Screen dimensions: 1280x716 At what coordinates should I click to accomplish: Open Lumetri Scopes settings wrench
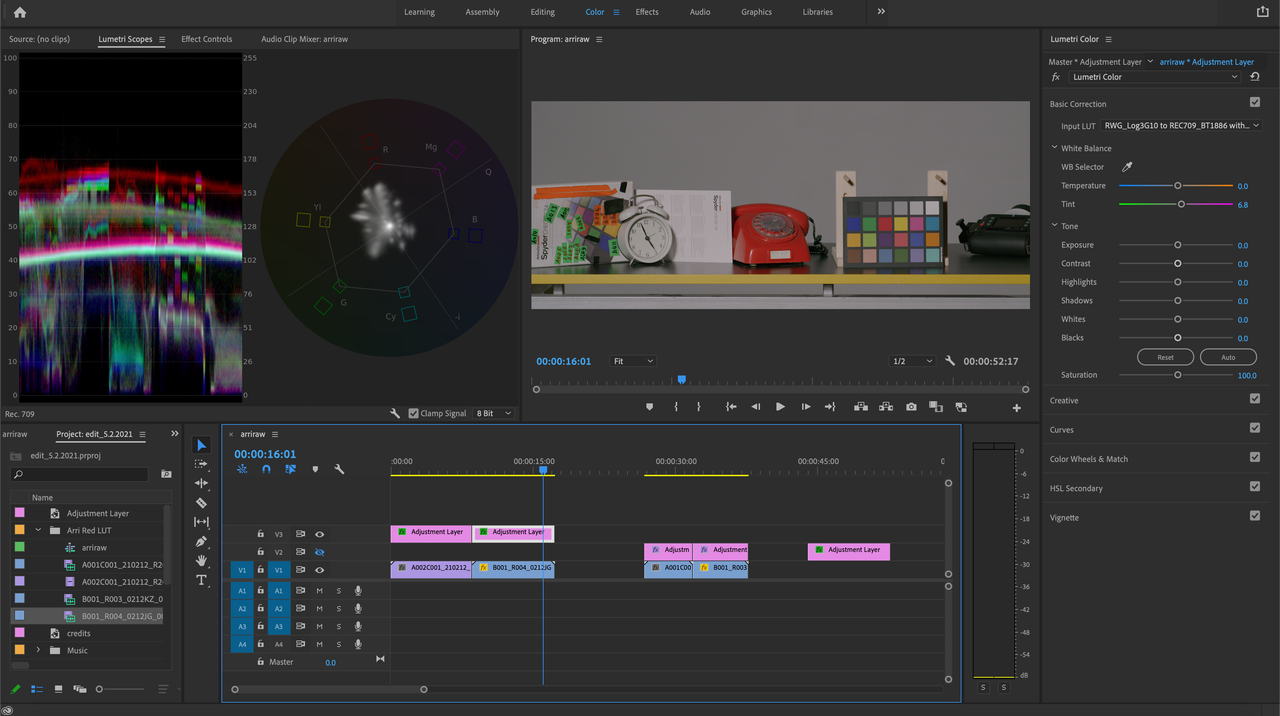point(395,413)
